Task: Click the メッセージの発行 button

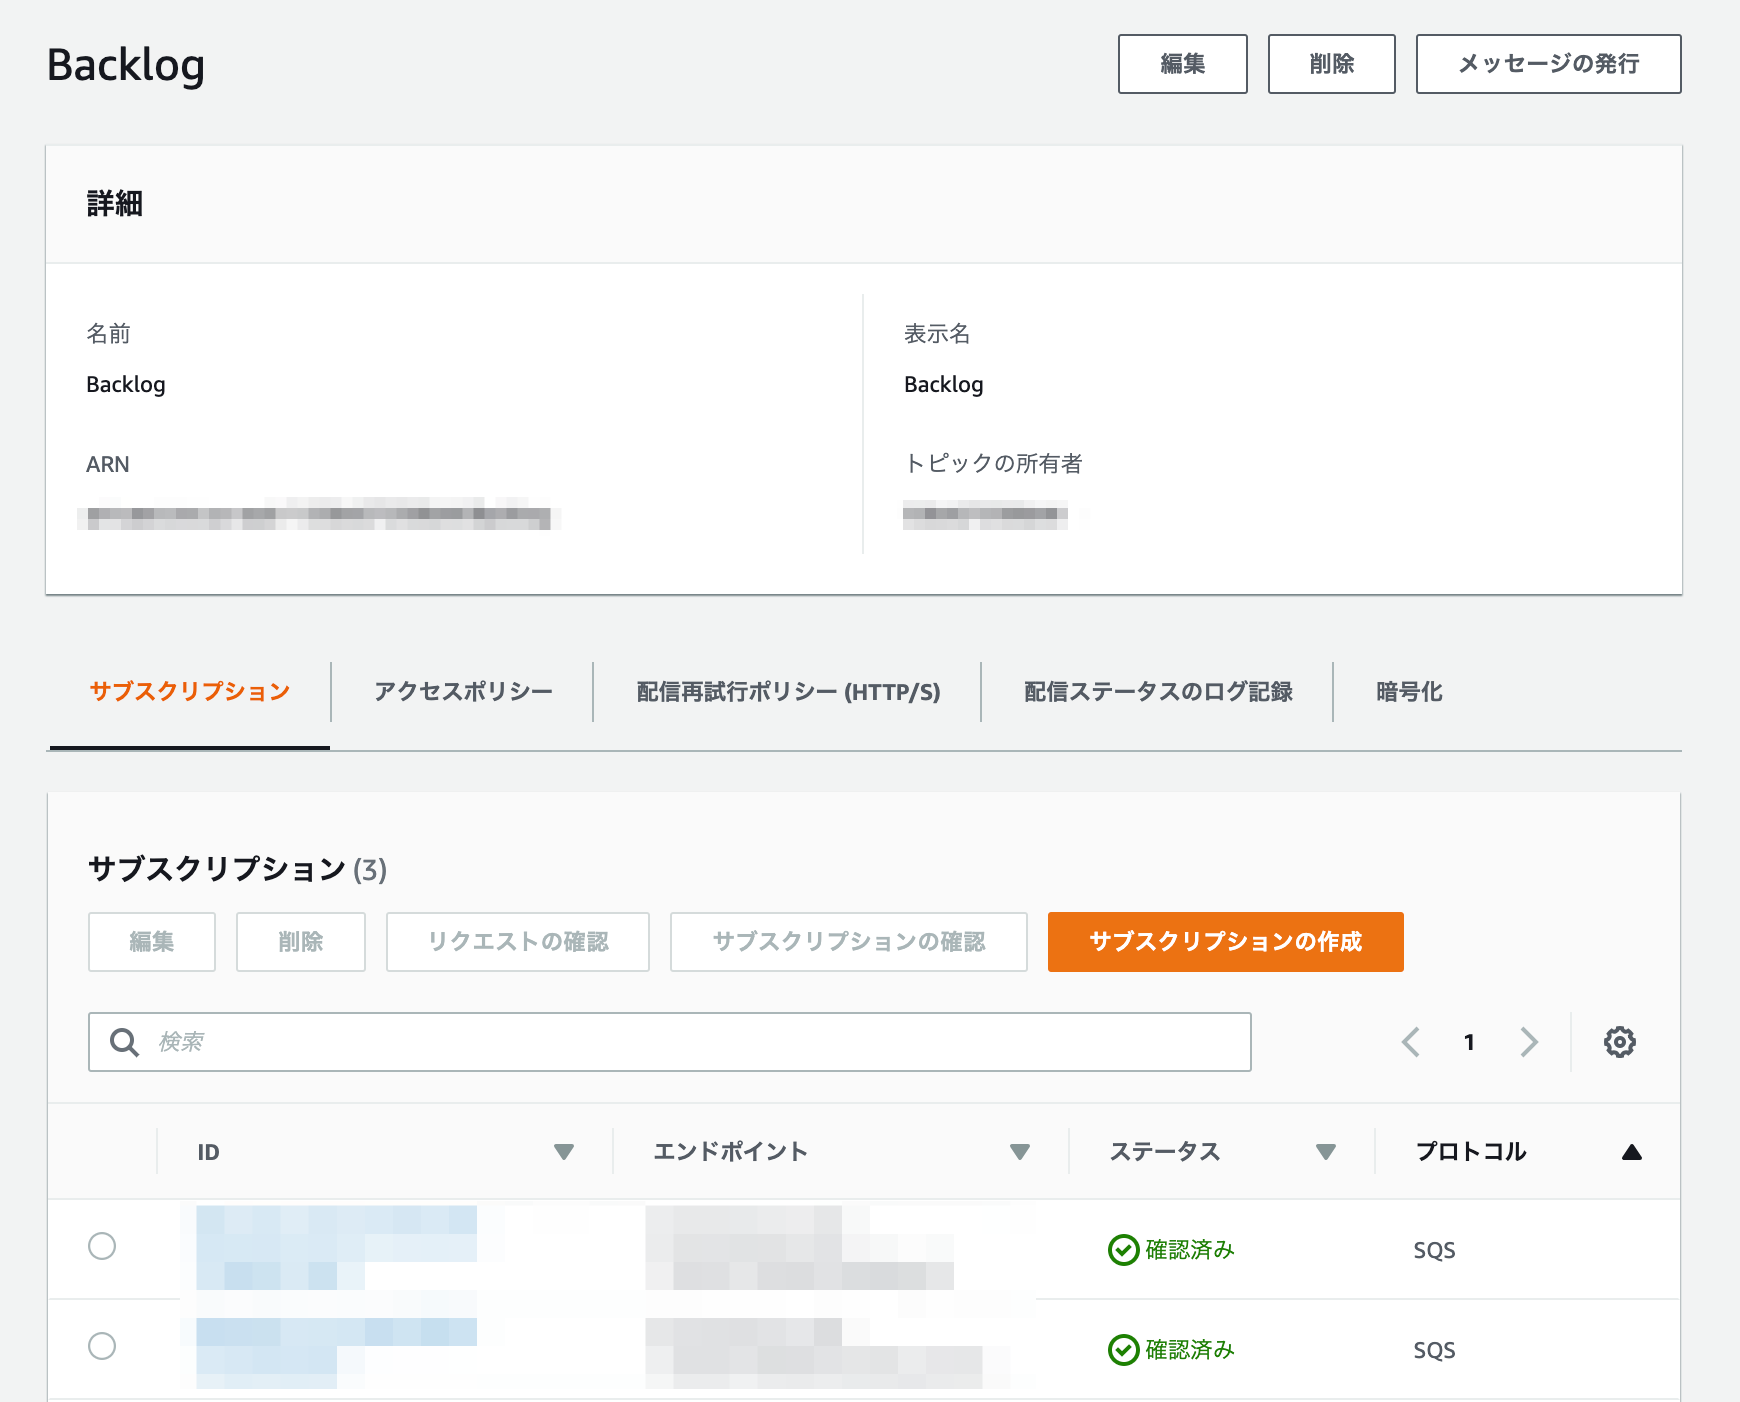Action: point(1549,64)
